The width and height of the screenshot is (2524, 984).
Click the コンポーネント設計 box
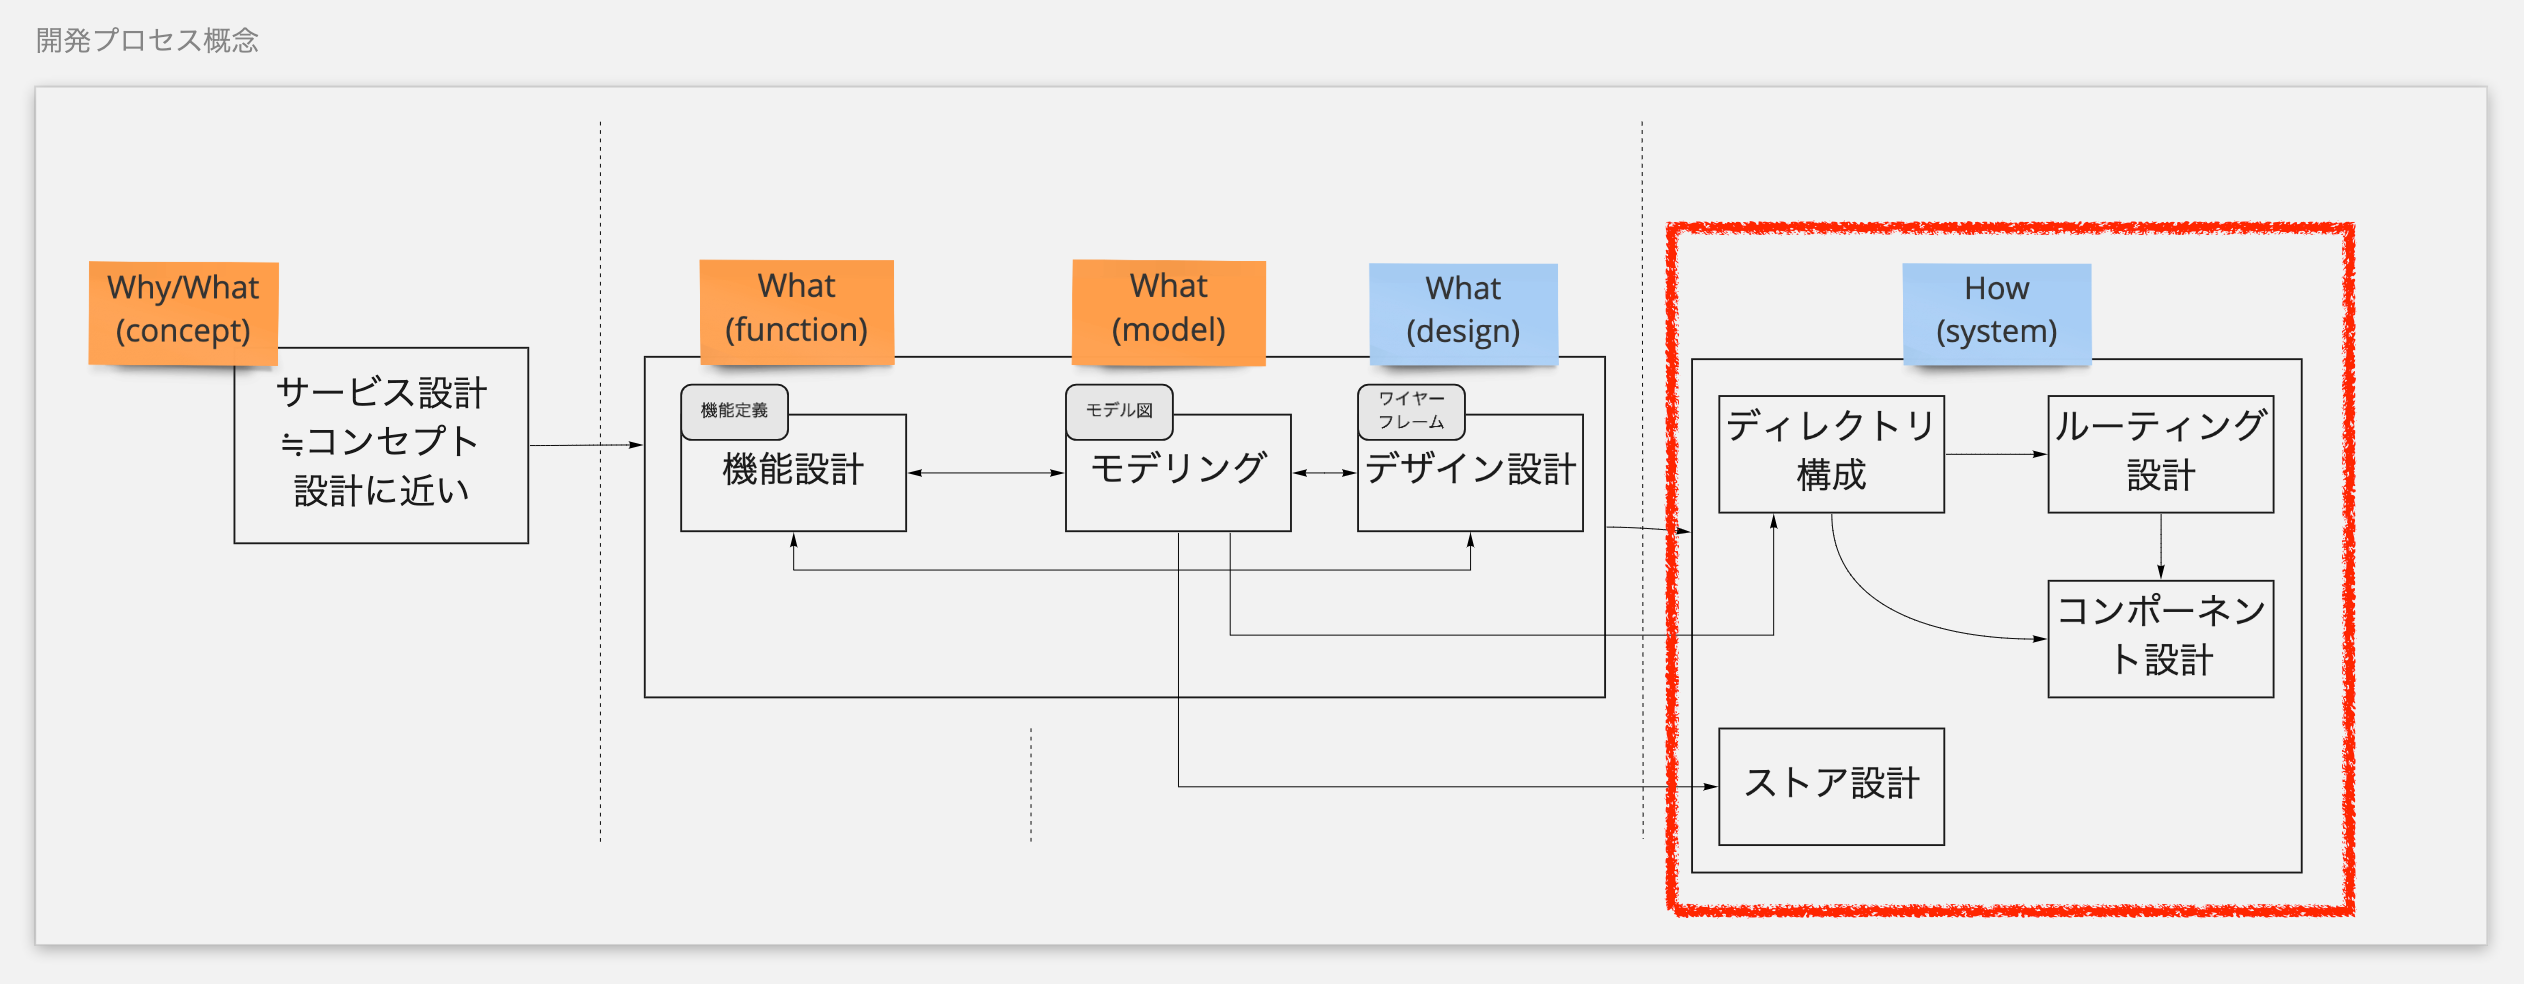pos(2160,638)
